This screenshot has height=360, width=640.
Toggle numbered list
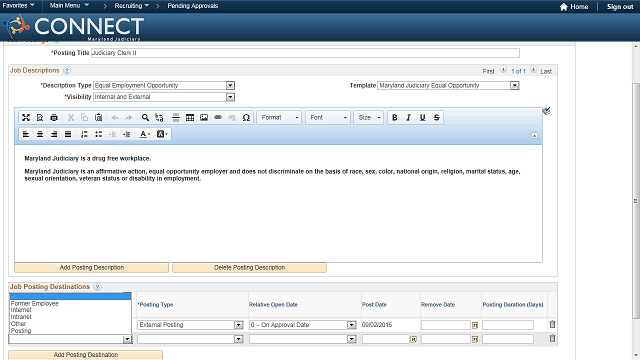pos(84,134)
